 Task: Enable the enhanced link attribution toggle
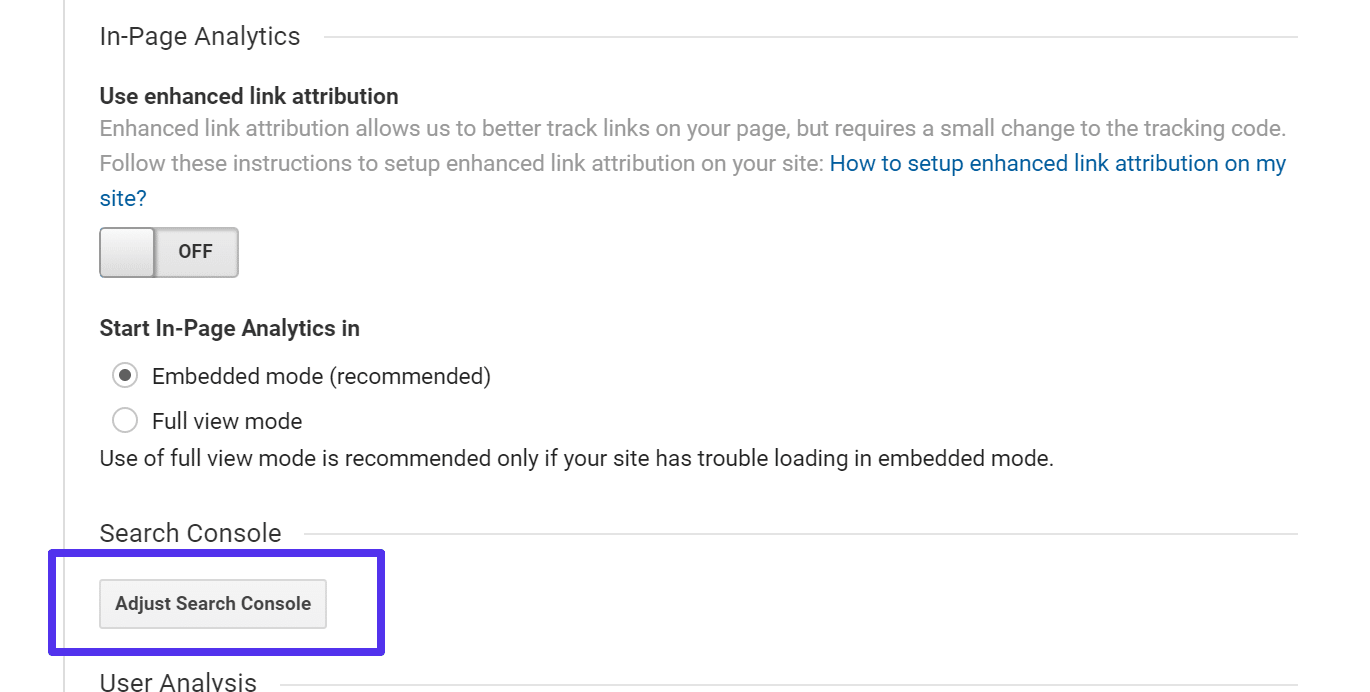point(168,252)
